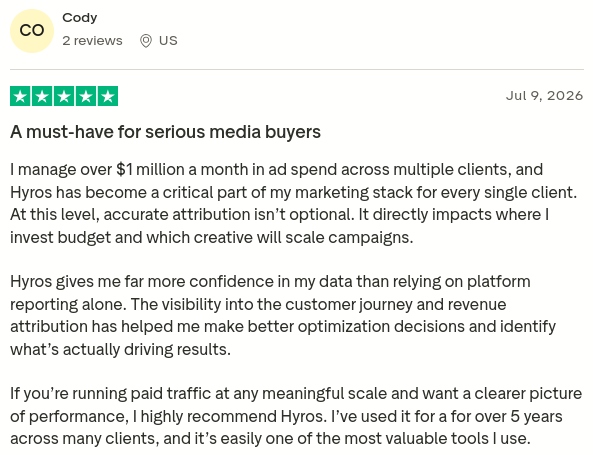
Task: Click the paragraph starting 'Hyros gives me far more'
Action: (283, 315)
